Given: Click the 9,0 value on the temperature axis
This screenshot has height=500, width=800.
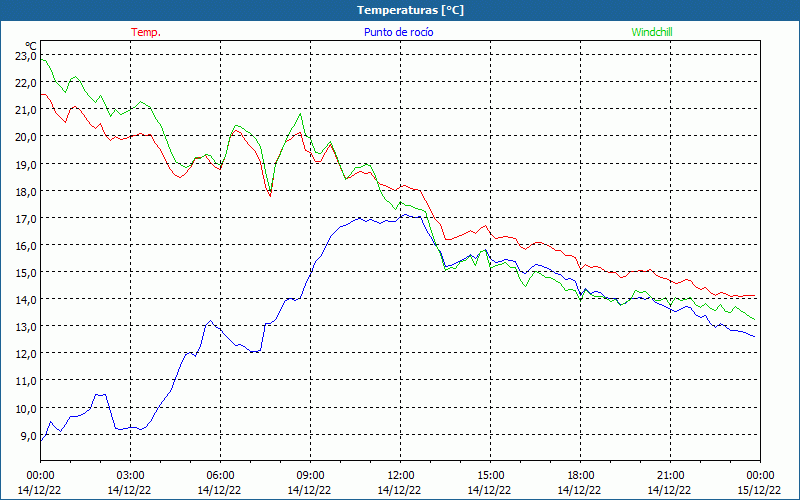Looking at the screenshot, I should 29,436.
